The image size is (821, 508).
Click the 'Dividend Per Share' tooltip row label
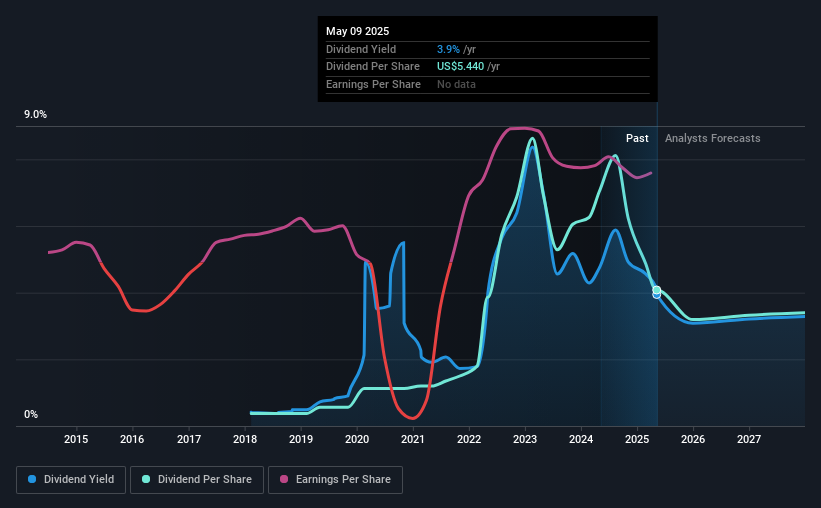tap(373, 67)
